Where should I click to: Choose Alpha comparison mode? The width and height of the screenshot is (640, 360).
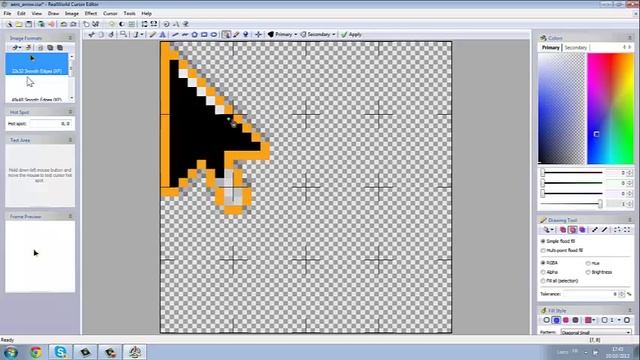pyautogui.click(x=549, y=272)
